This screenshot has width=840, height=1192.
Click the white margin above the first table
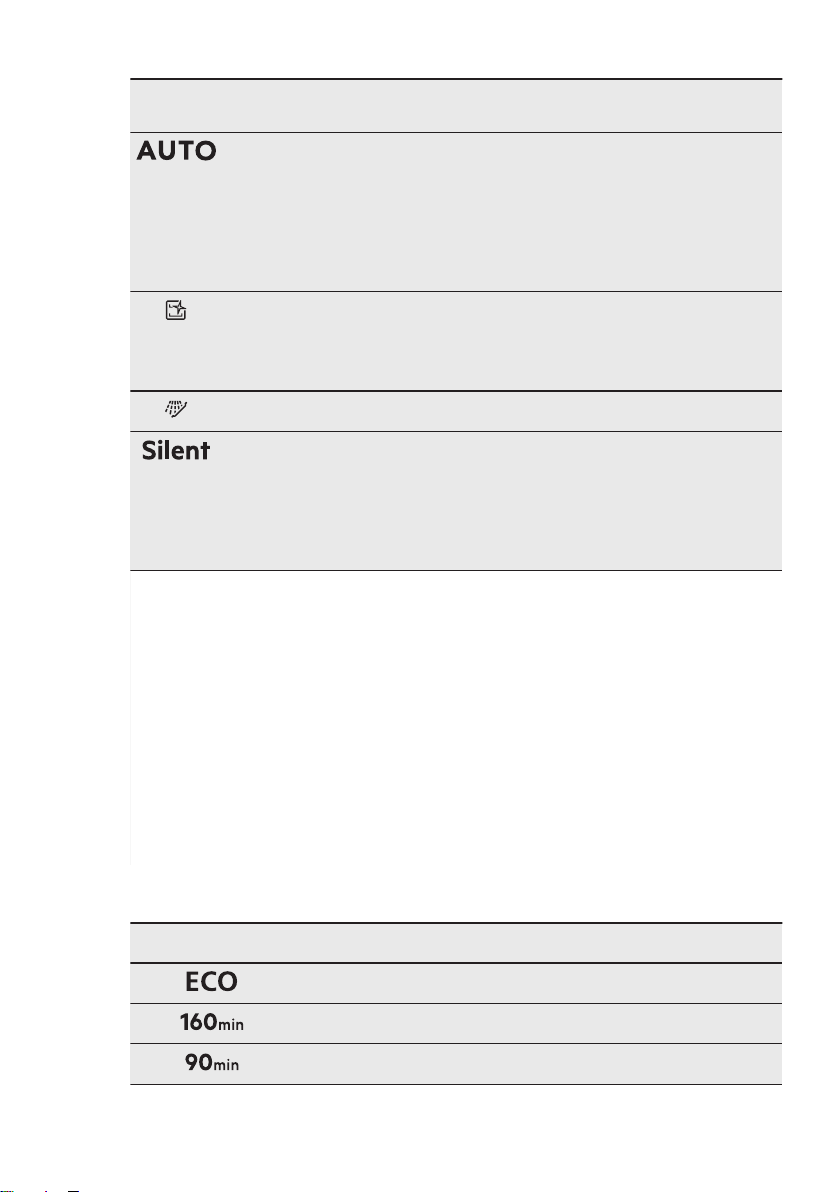coord(455,38)
